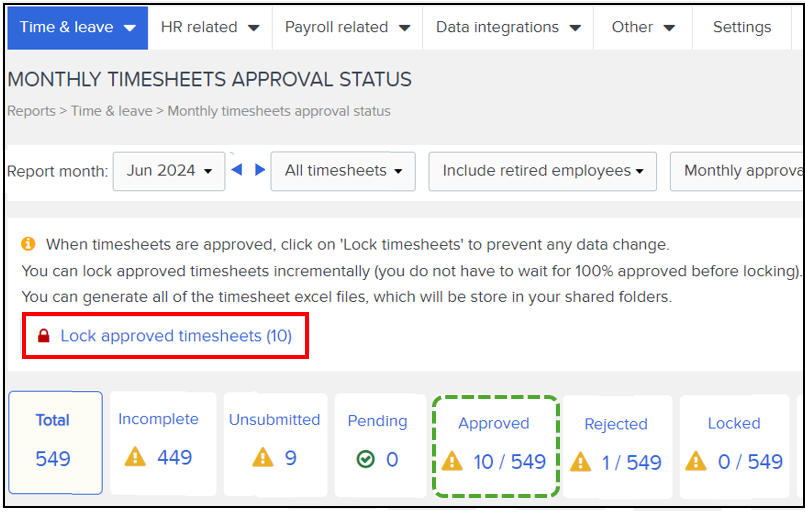Expand the All timesheets filter dropdown
This screenshot has height=512, width=805.
344,171
